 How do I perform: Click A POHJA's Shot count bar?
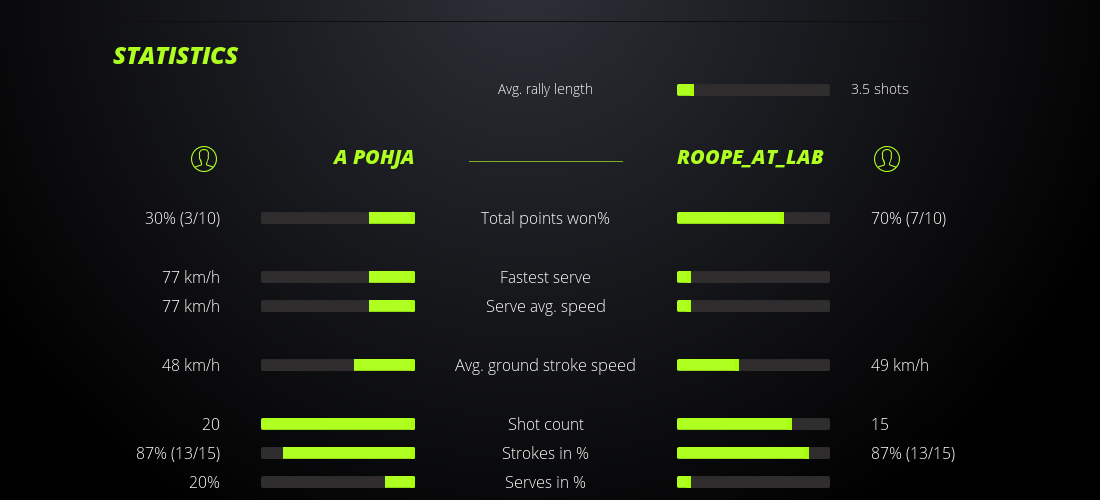[x=338, y=424]
